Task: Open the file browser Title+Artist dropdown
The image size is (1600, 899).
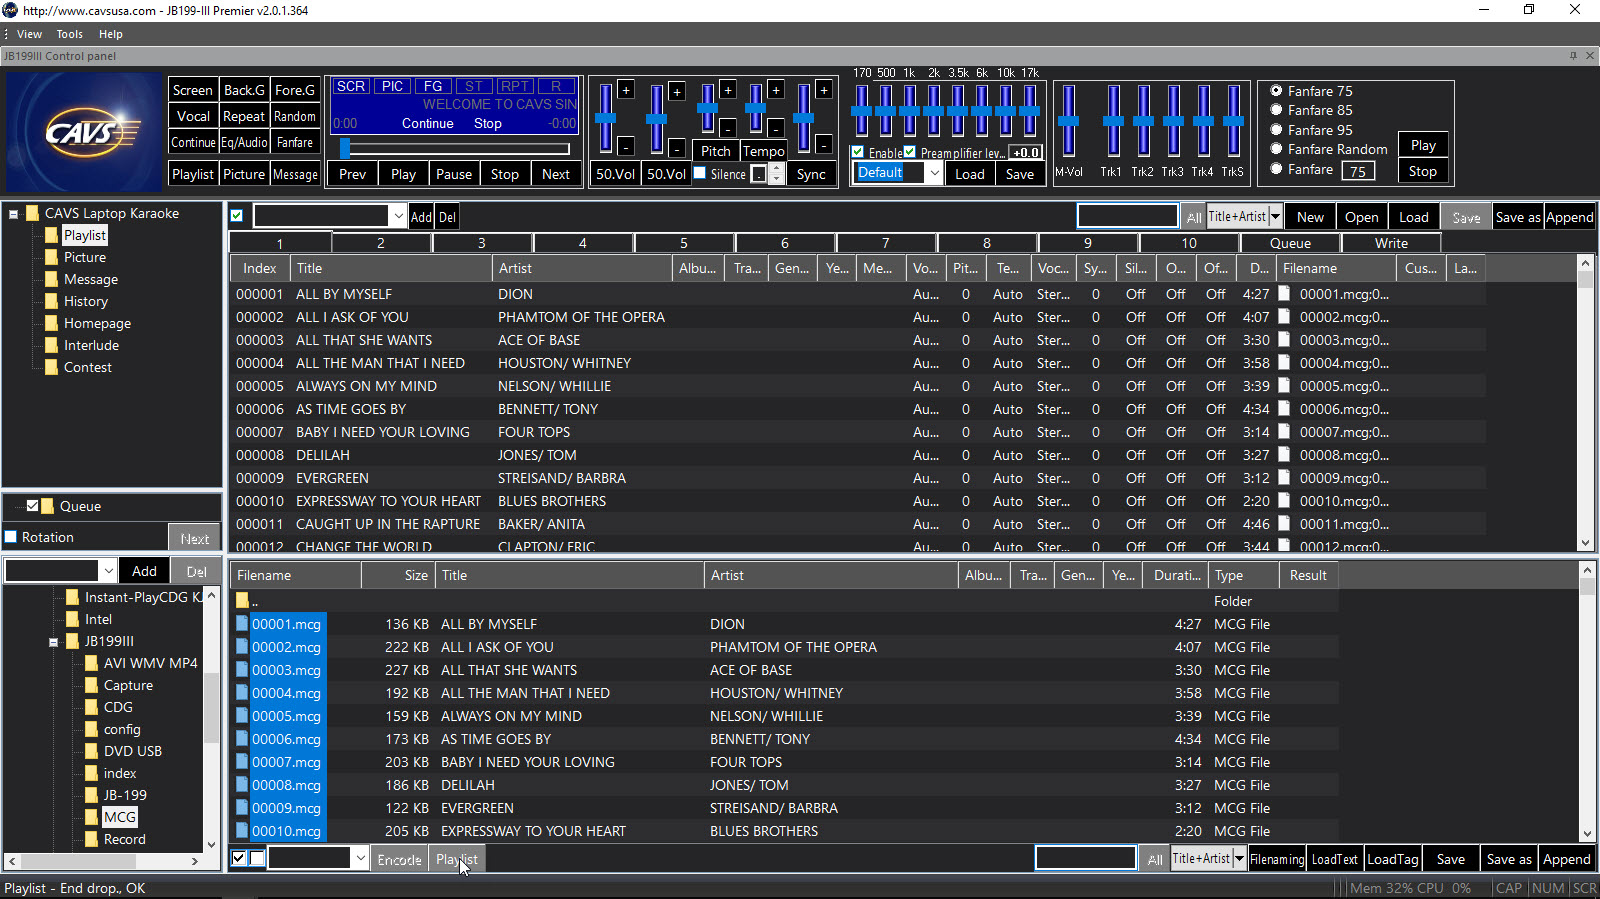Action: pyautogui.click(x=1240, y=859)
